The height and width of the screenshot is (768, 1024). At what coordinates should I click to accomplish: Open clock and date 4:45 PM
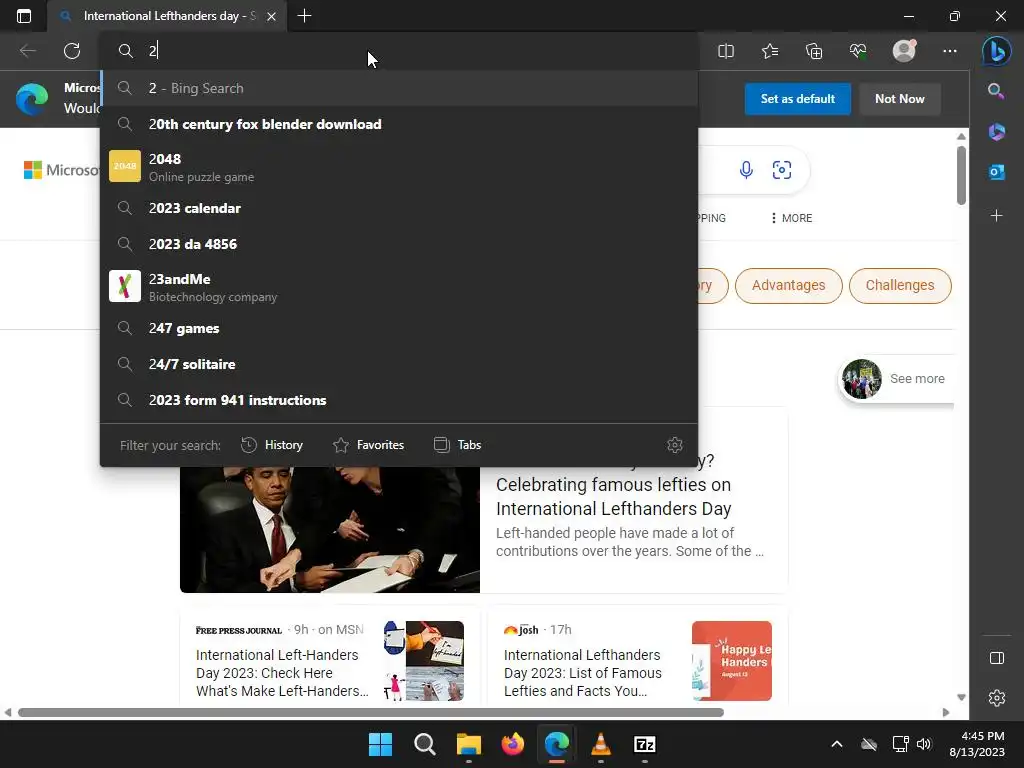pyautogui.click(x=977, y=744)
